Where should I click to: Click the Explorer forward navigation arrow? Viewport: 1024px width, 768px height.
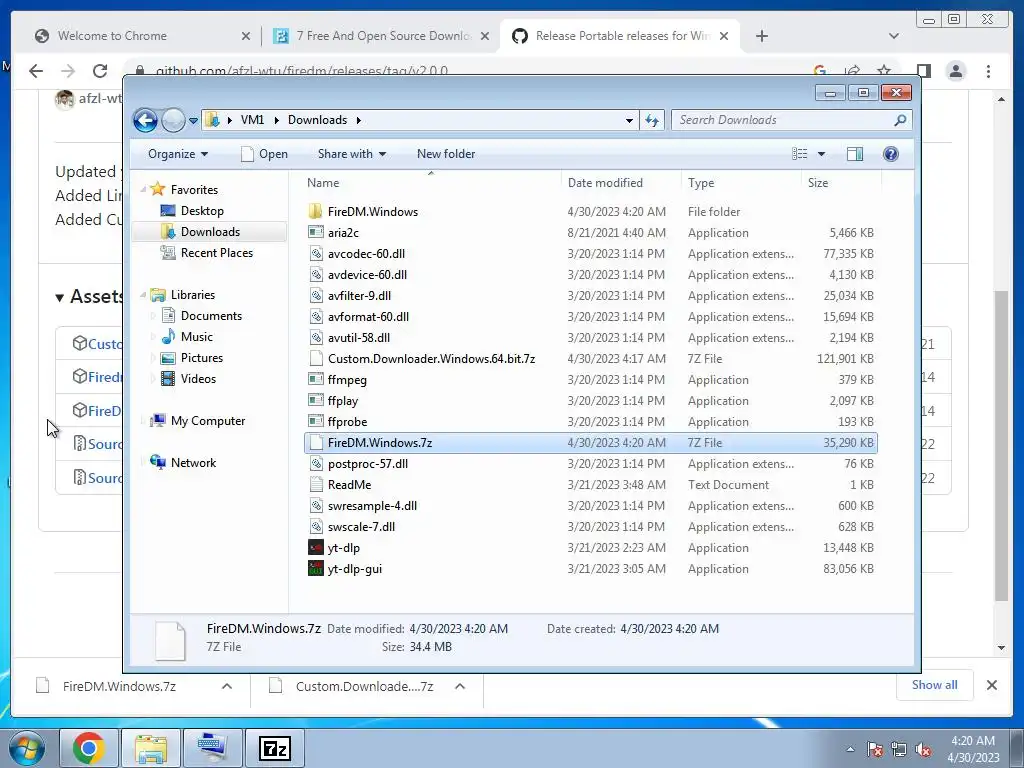[173, 120]
